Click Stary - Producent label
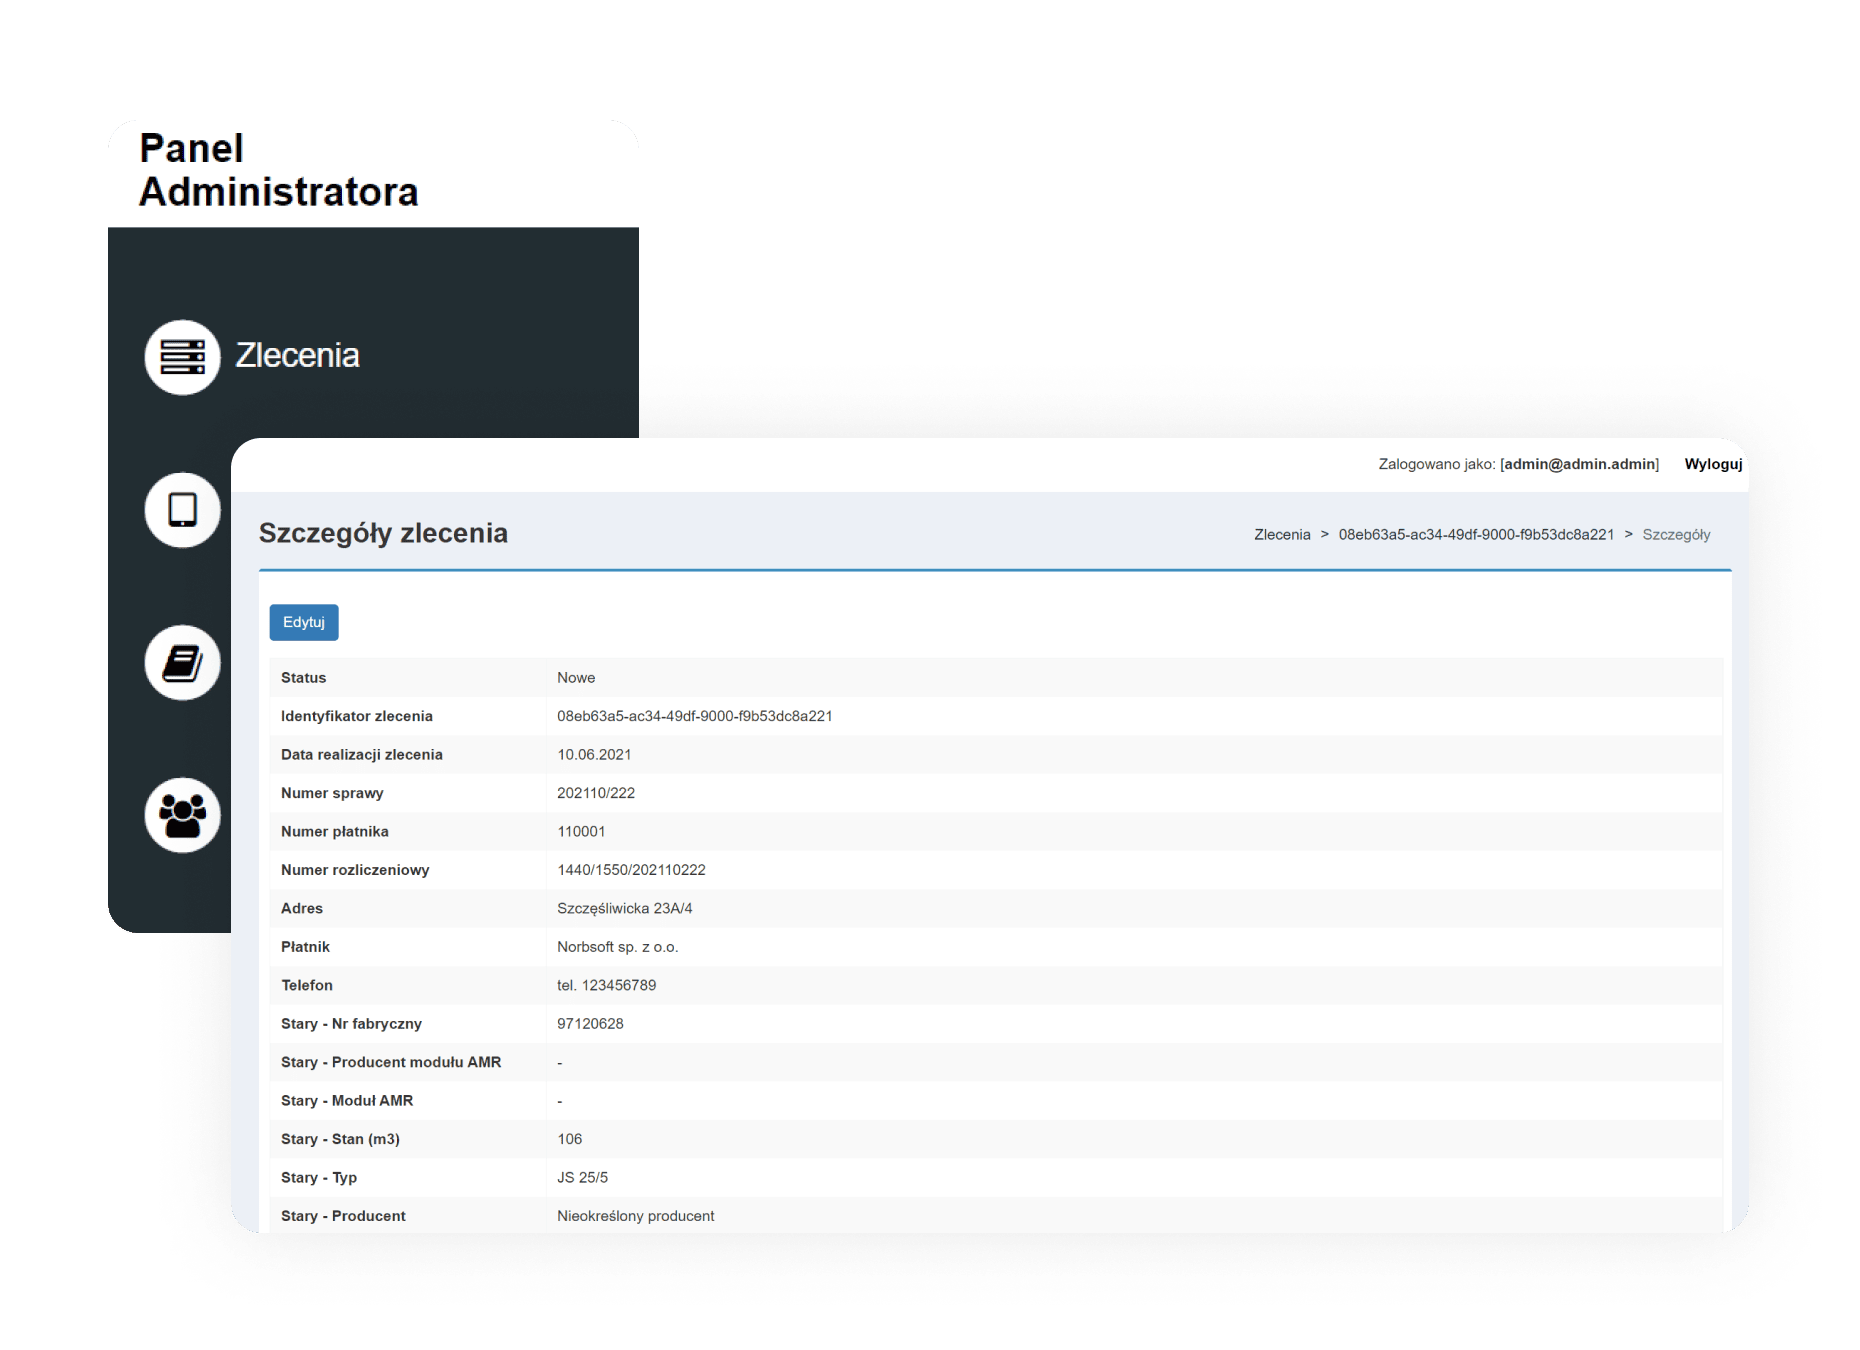 343,1216
